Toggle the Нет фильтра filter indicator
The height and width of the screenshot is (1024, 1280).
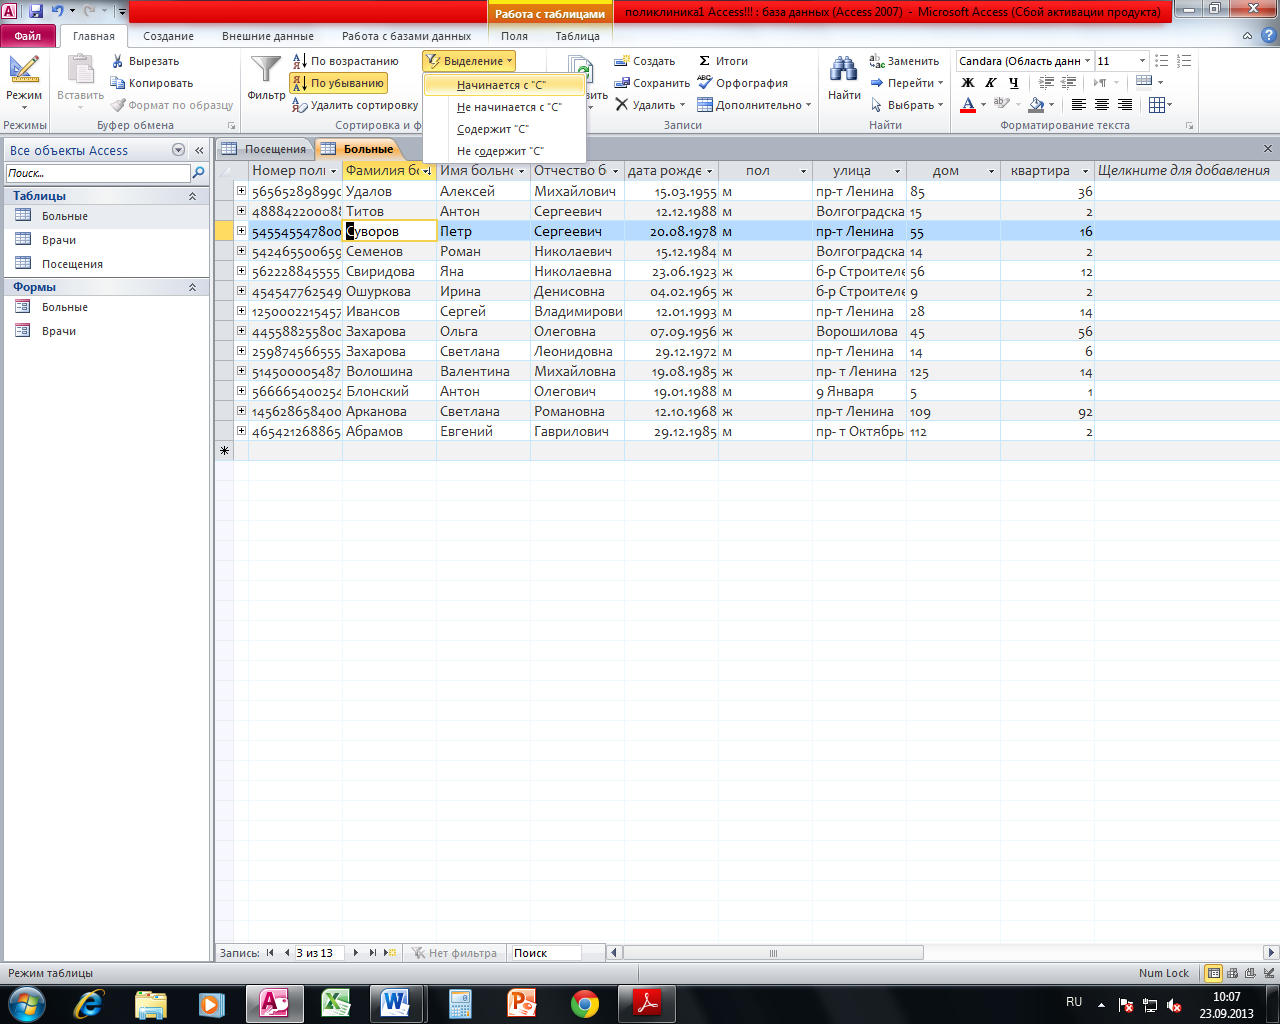pyautogui.click(x=454, y=953)
